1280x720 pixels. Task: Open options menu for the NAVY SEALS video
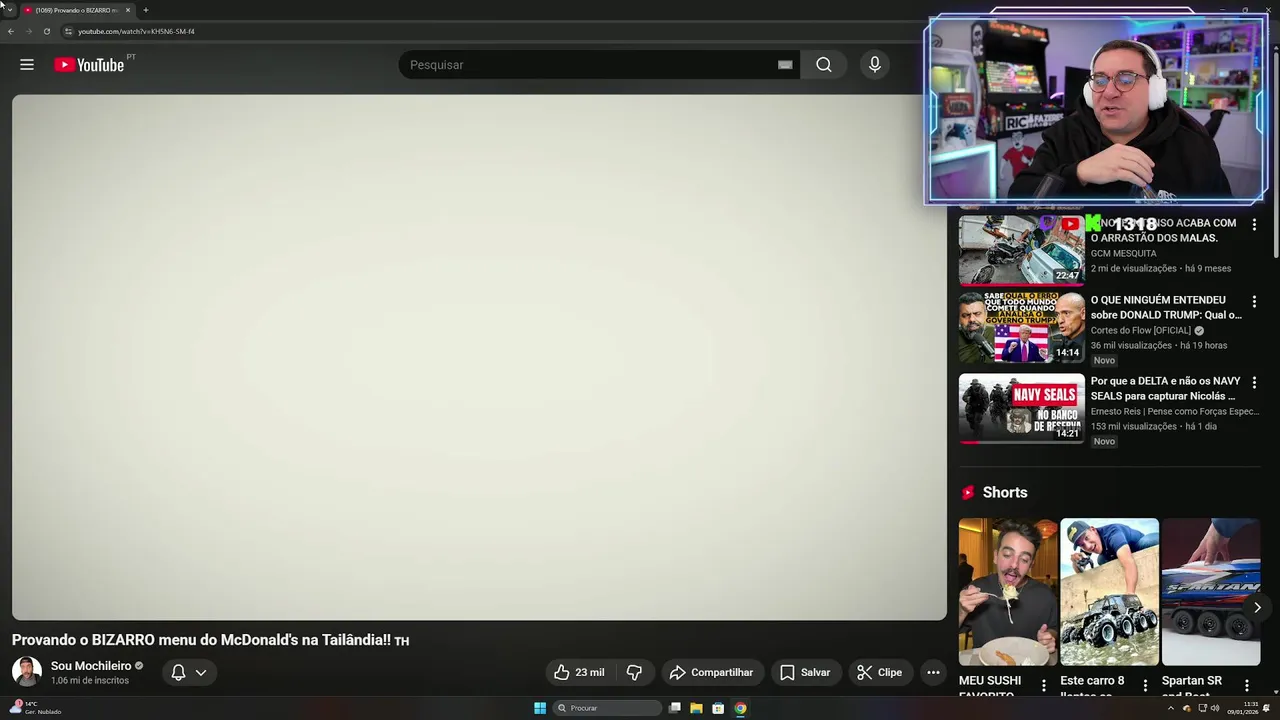coord(1254,382)
